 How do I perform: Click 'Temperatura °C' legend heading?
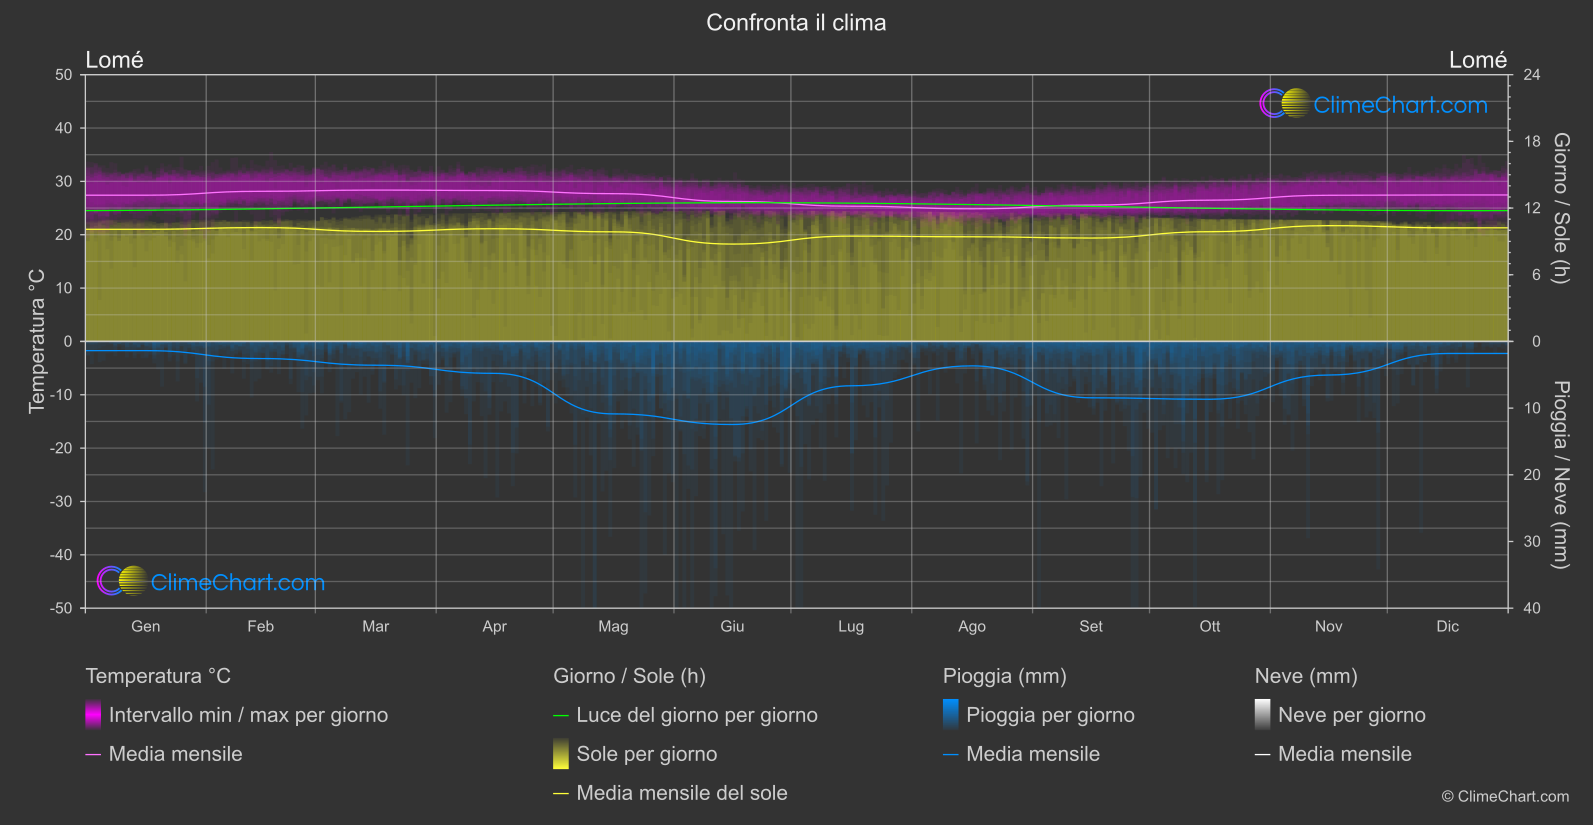(x=158, y=676)
